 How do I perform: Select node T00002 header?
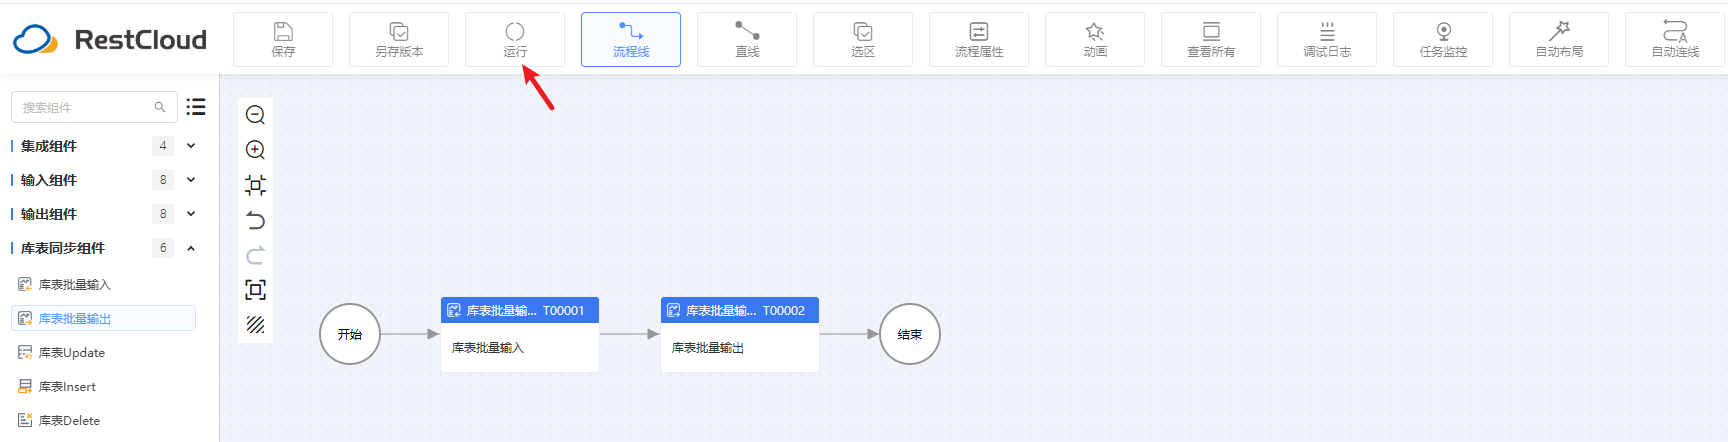[x=740, y=310]
